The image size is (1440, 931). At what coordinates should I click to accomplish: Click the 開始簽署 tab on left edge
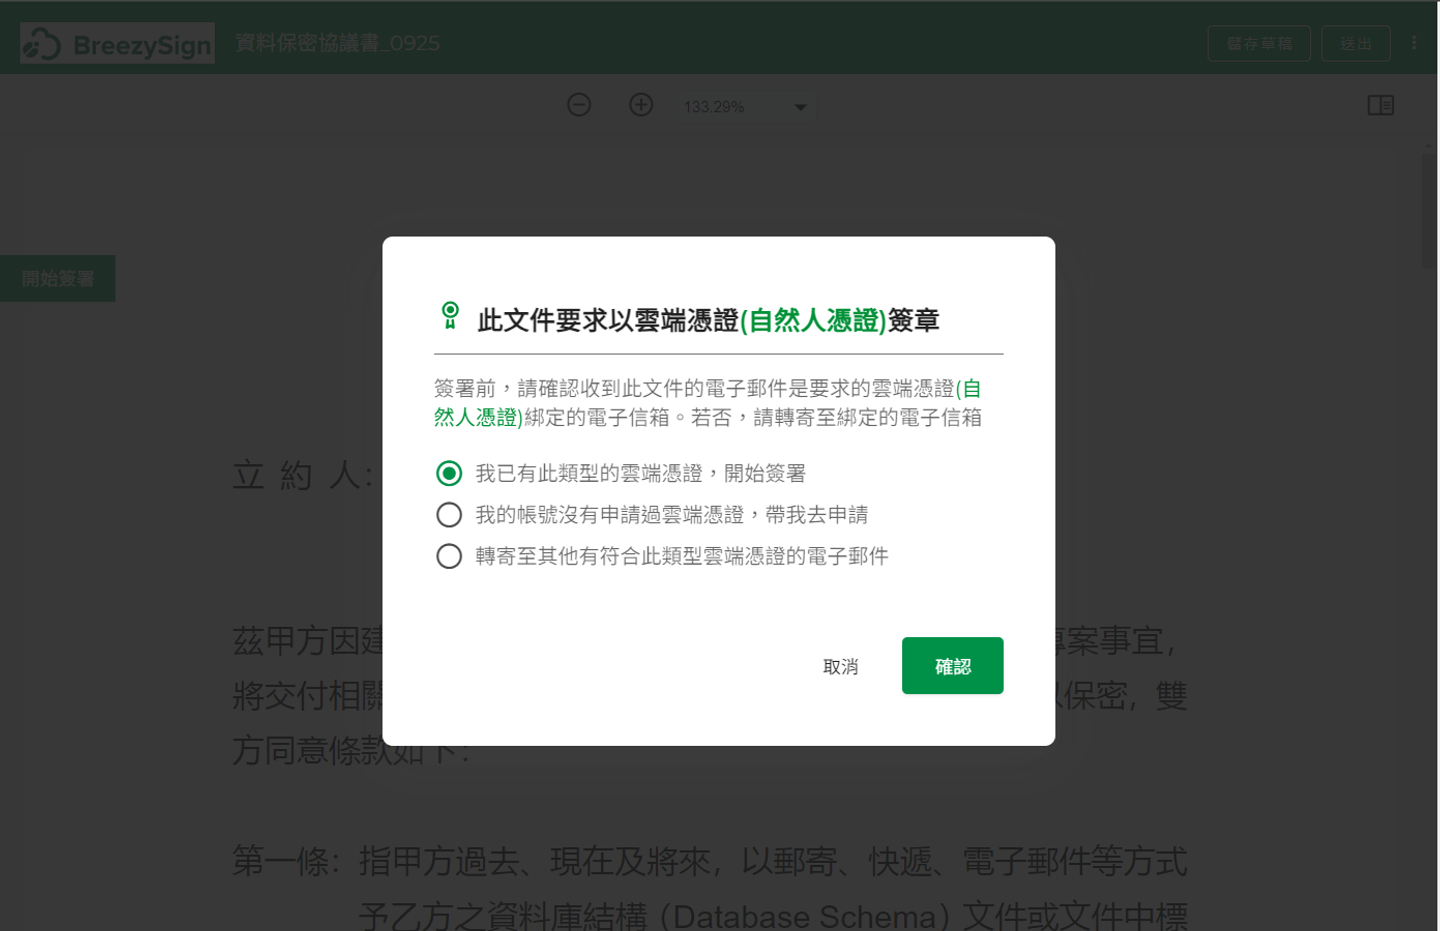click(x=58, y=279)
